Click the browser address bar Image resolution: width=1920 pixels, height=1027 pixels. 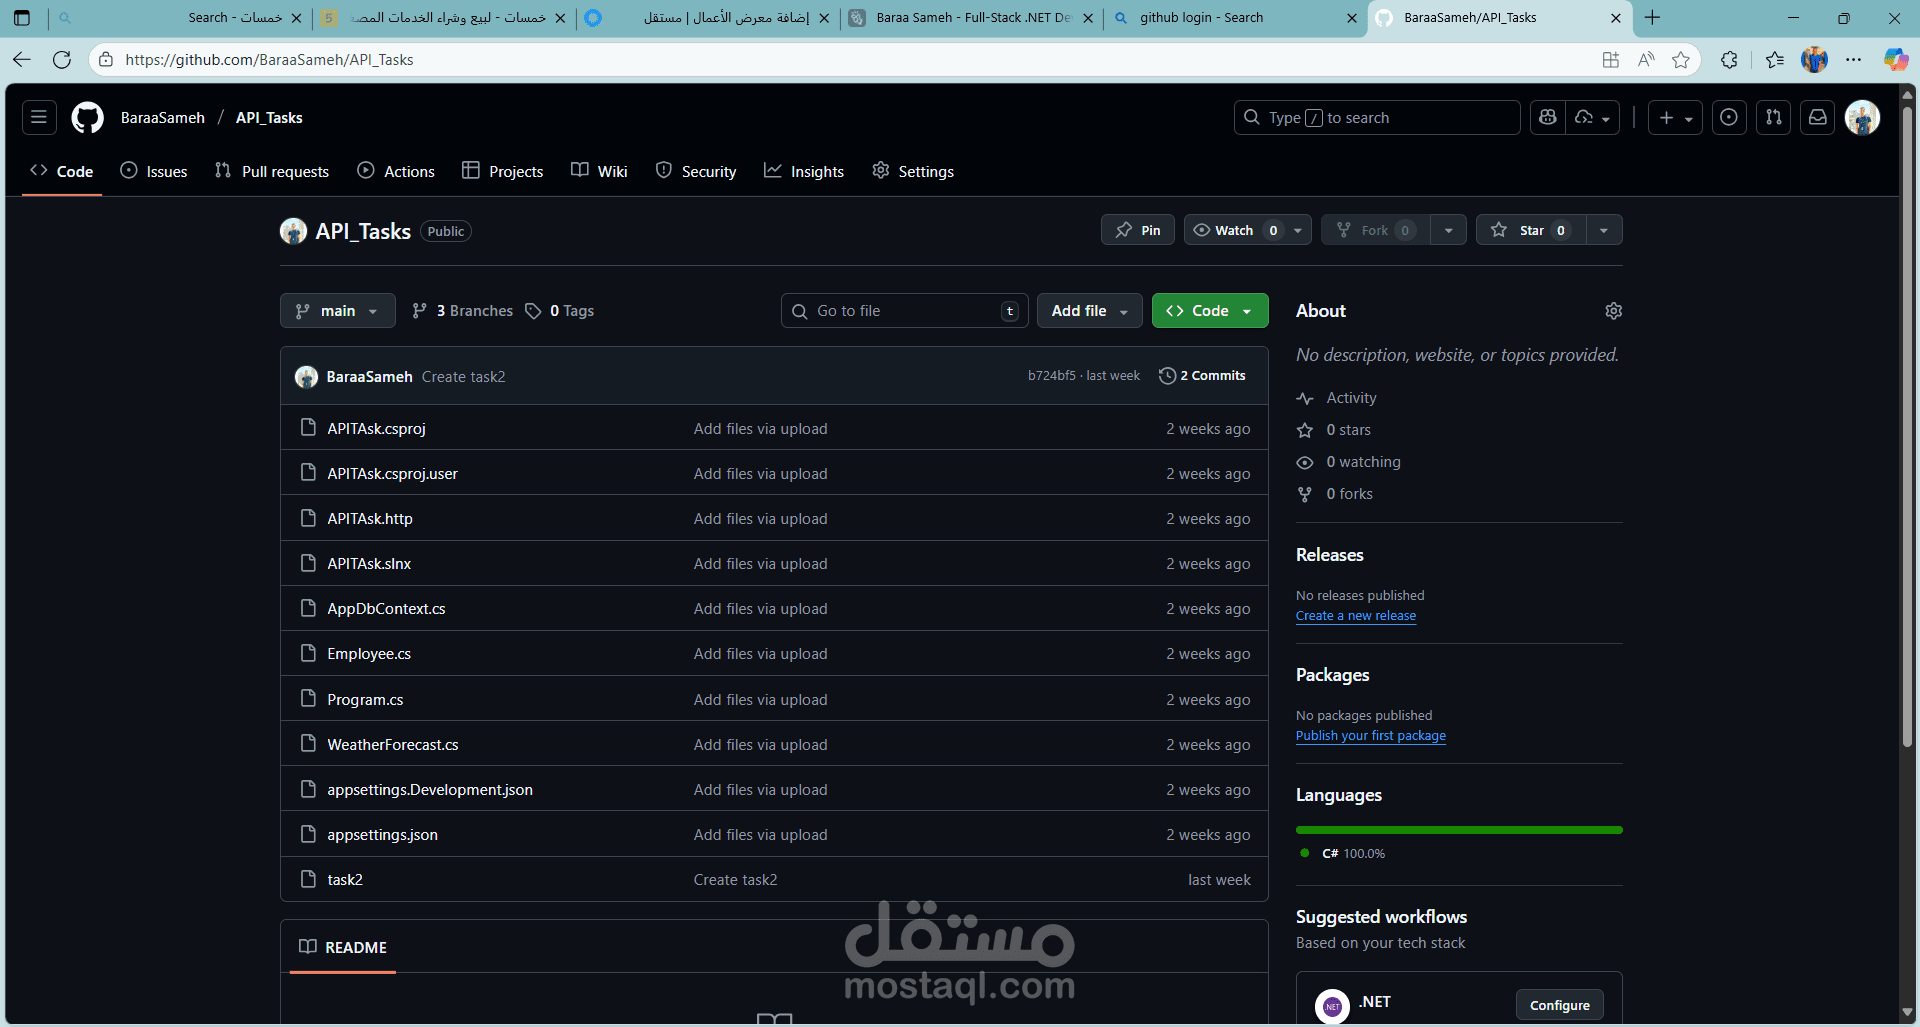(x=850, y=60)
